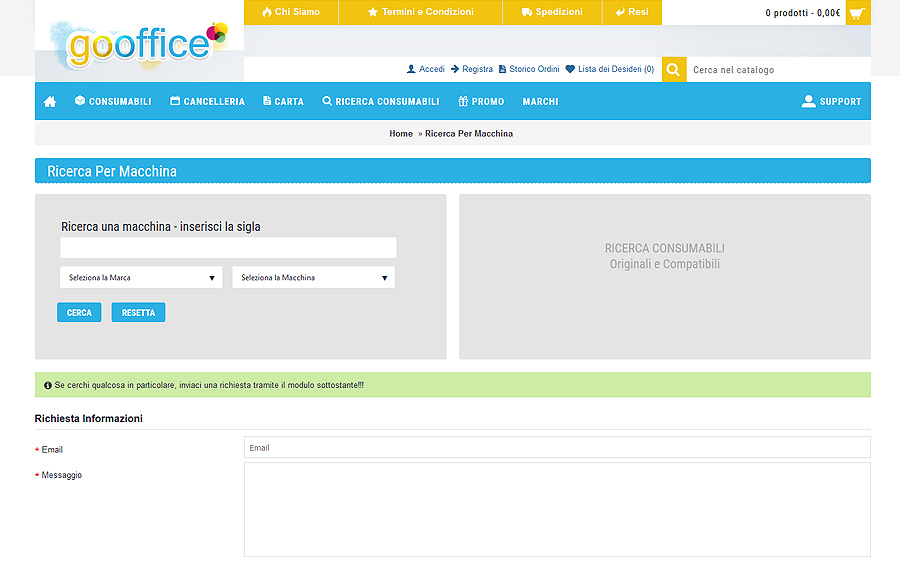Click the gift icon beside Promo
900x563 pixels.
click(463, 101)
